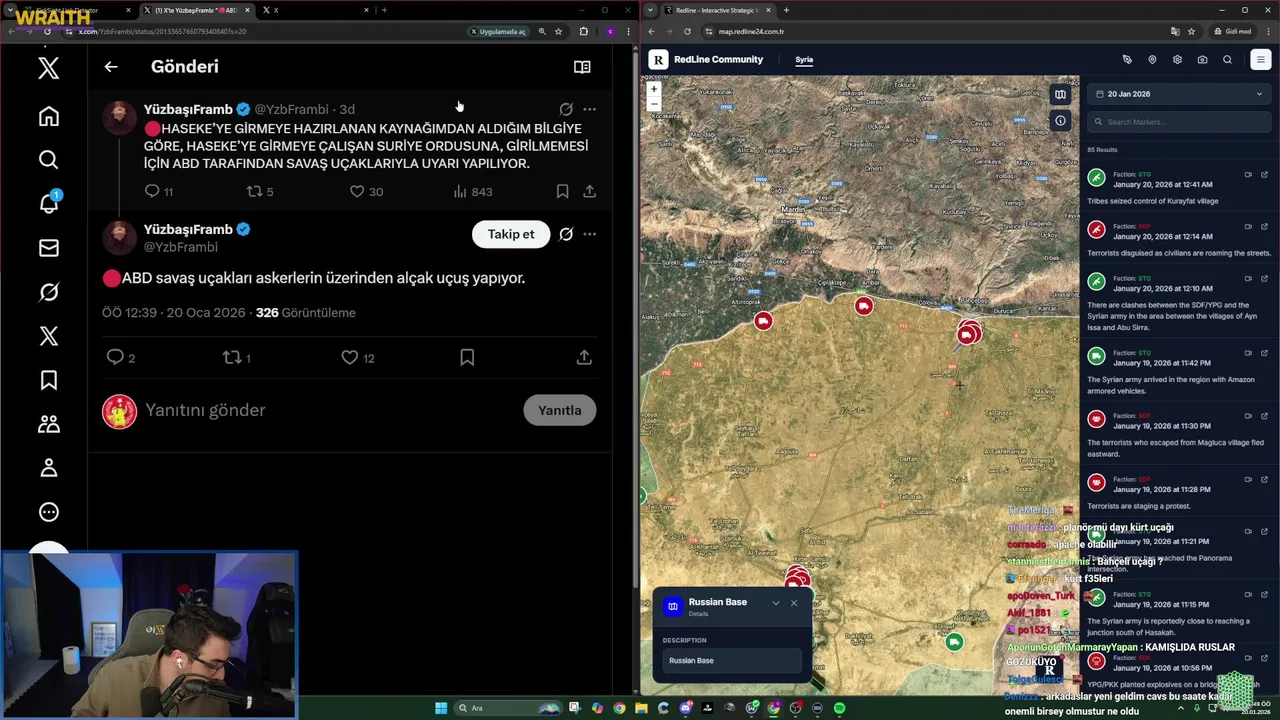The width and height of the screenshot is (1280, 720).
Task: Open the sidebar more options circle icon
Action: point(48,512)
